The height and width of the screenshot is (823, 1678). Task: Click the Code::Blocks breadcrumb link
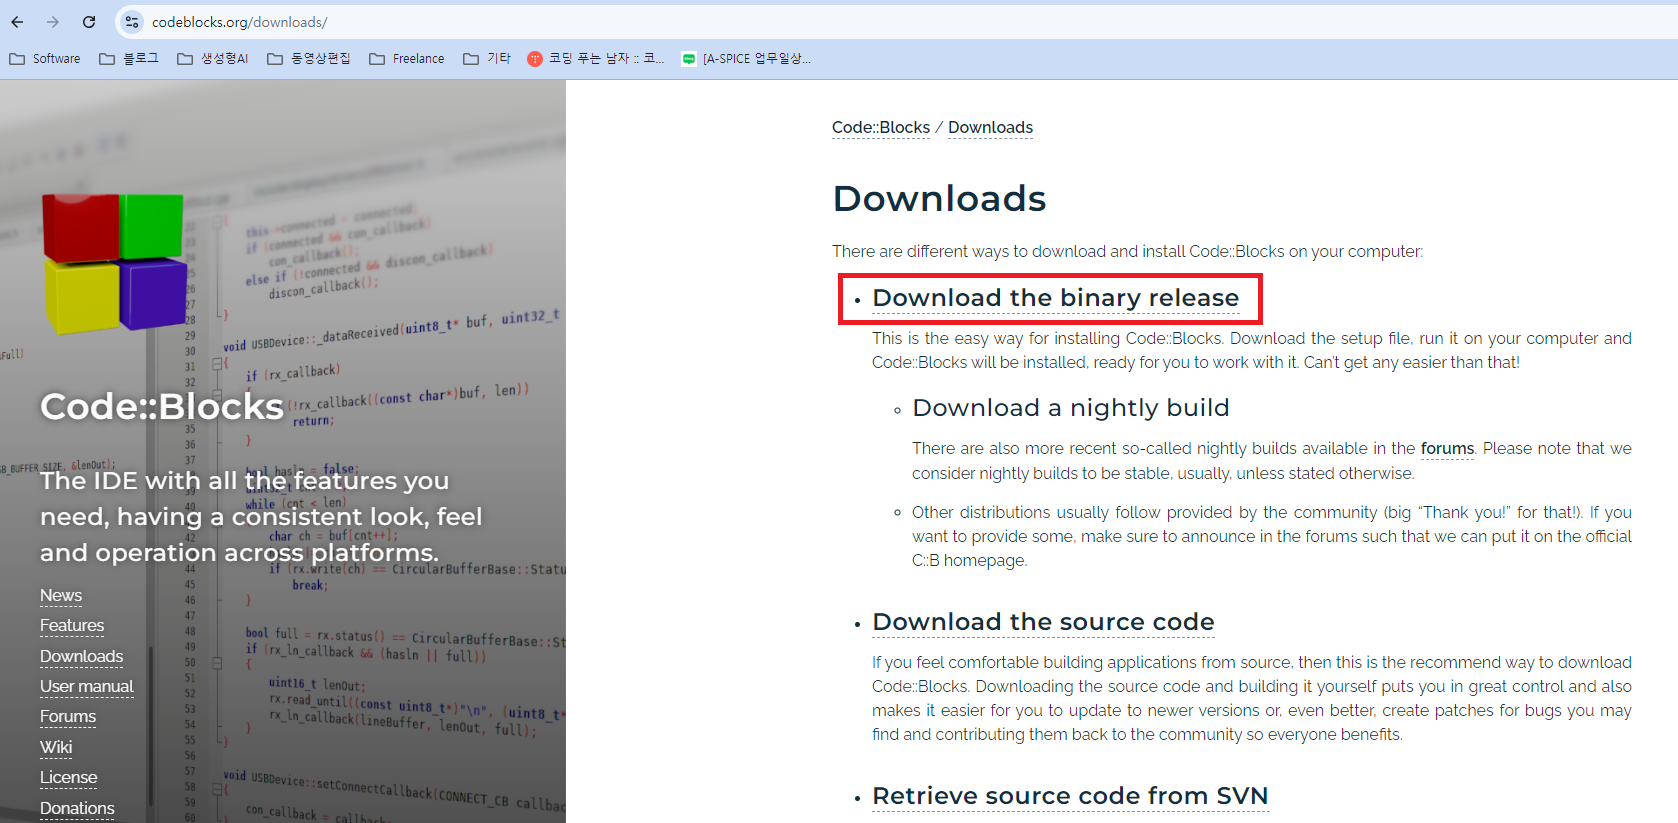click(x=881, y=128)
